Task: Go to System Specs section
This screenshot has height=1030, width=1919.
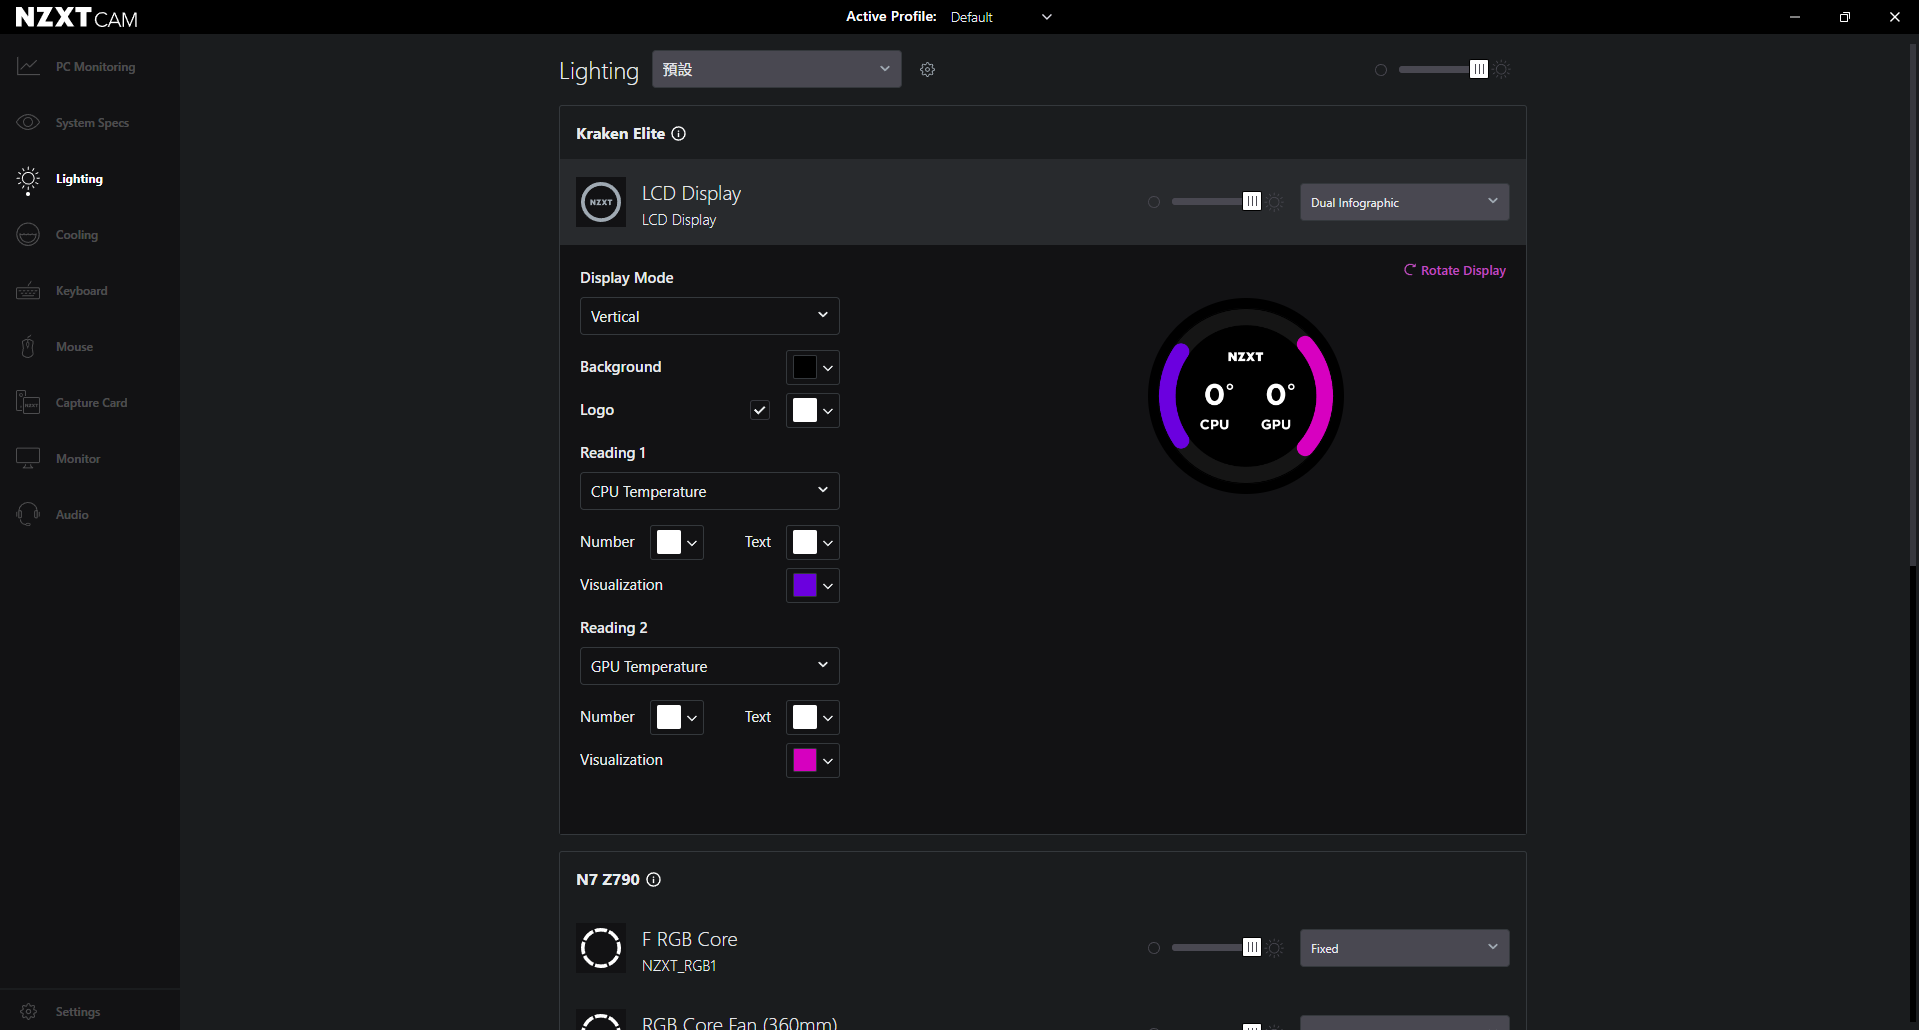Action: (x=92, y=123)
